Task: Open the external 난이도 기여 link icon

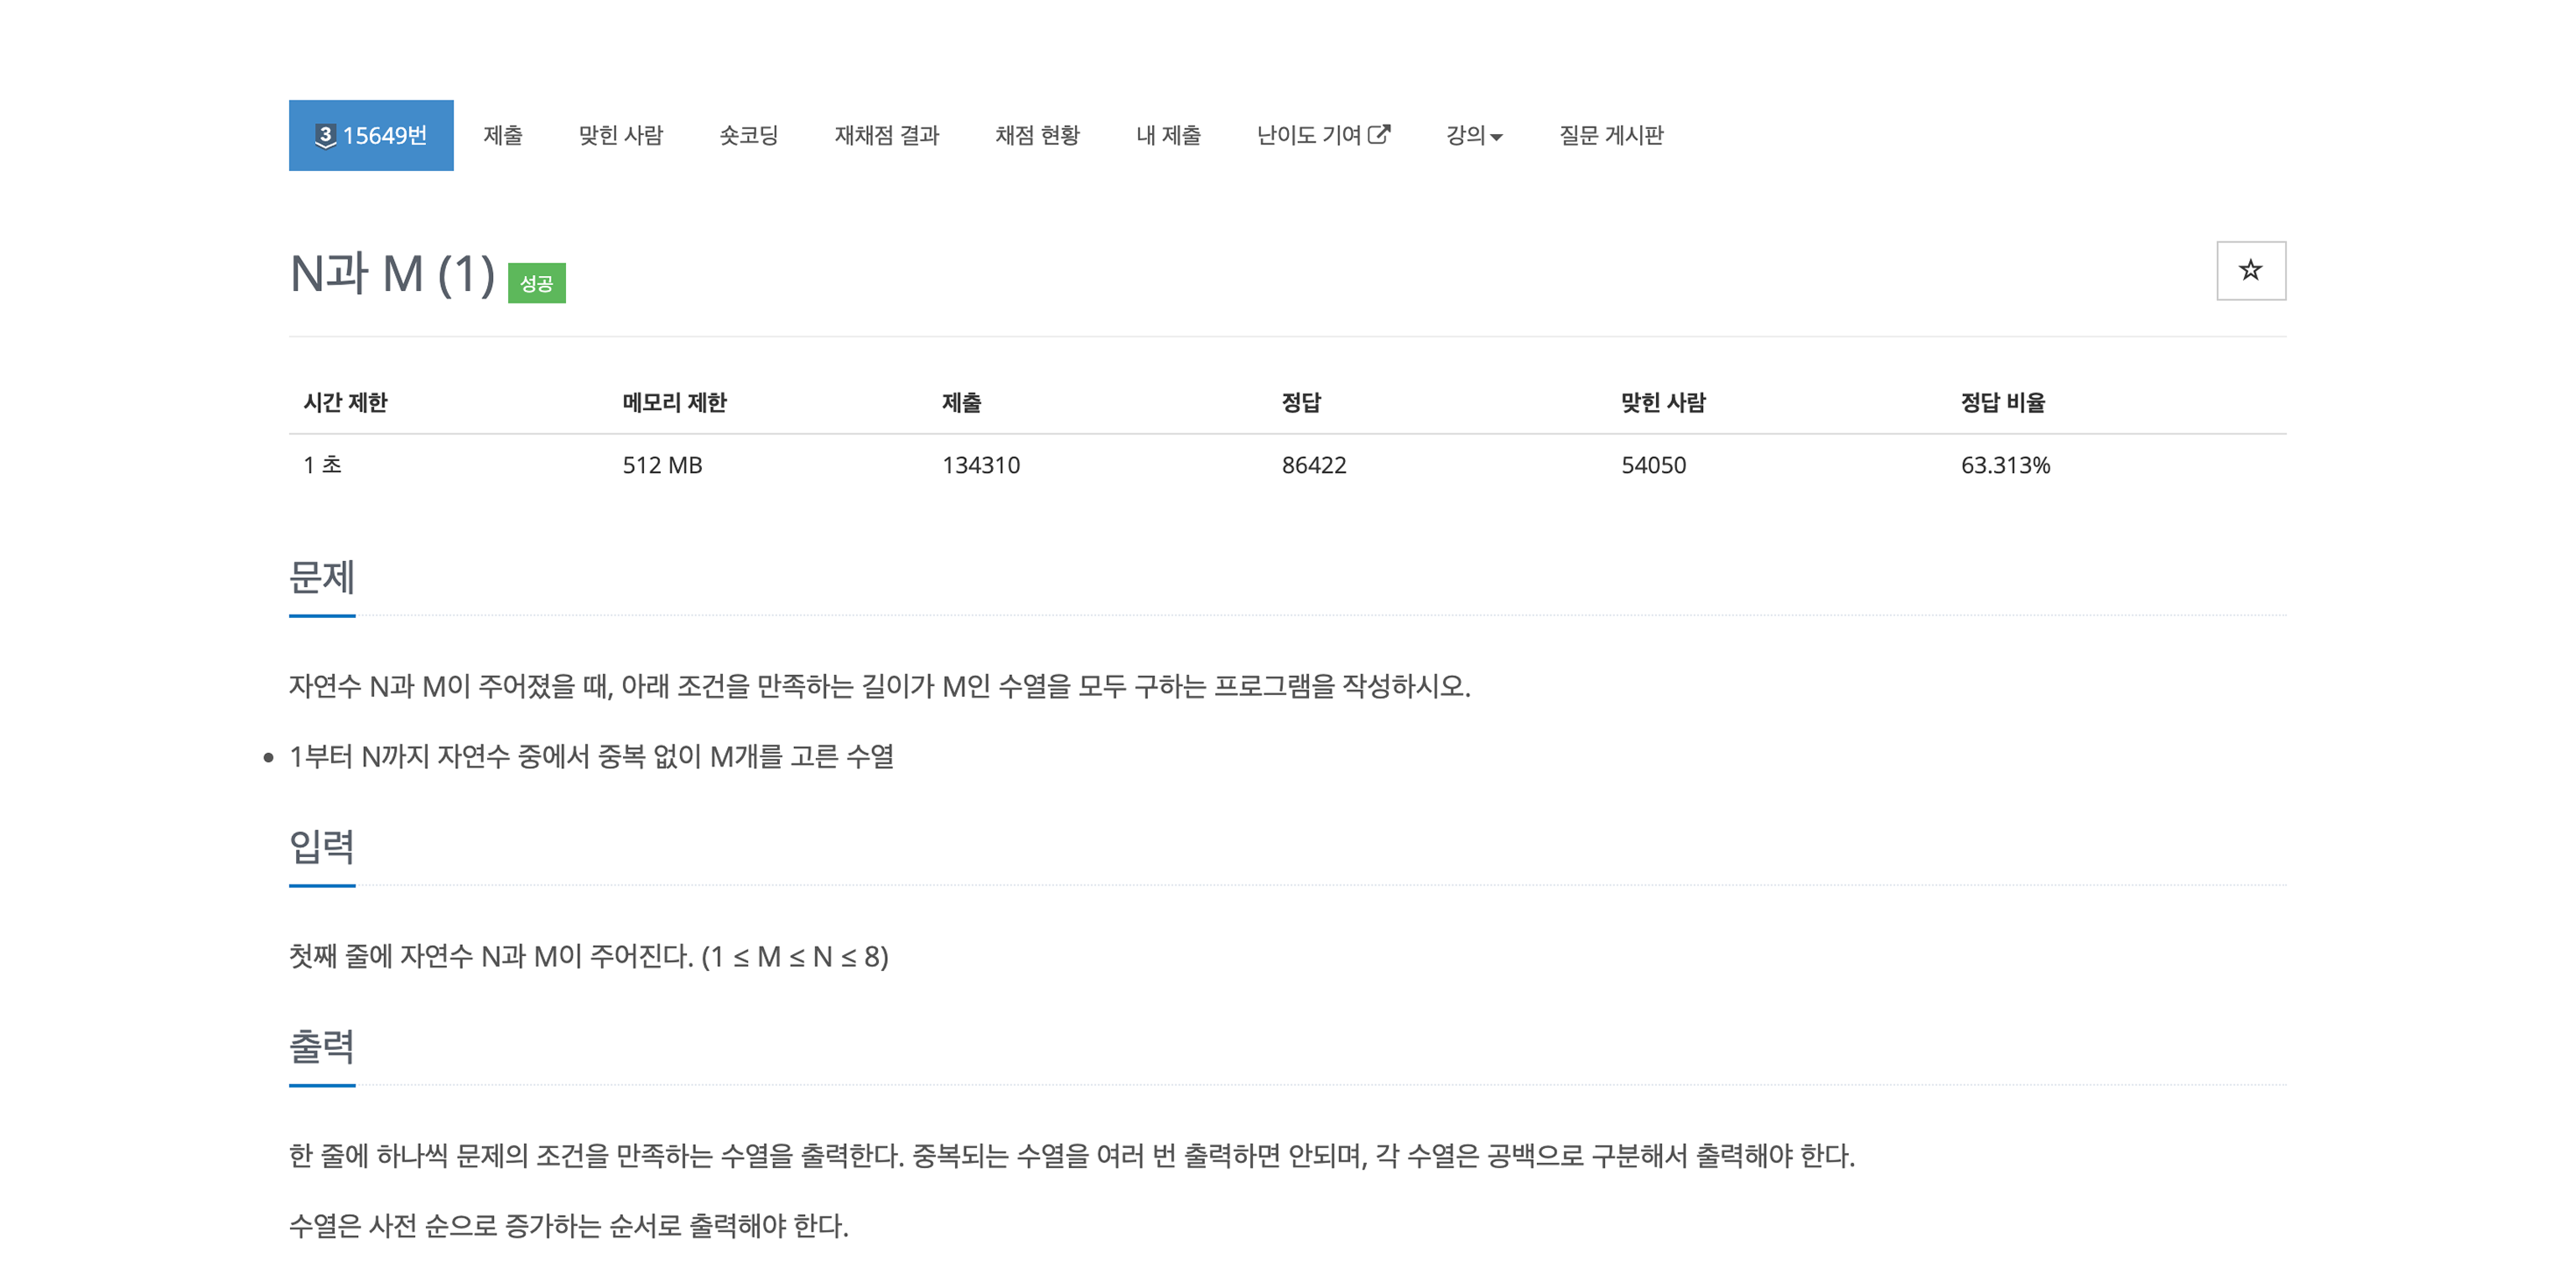Action: (1380, 134)
